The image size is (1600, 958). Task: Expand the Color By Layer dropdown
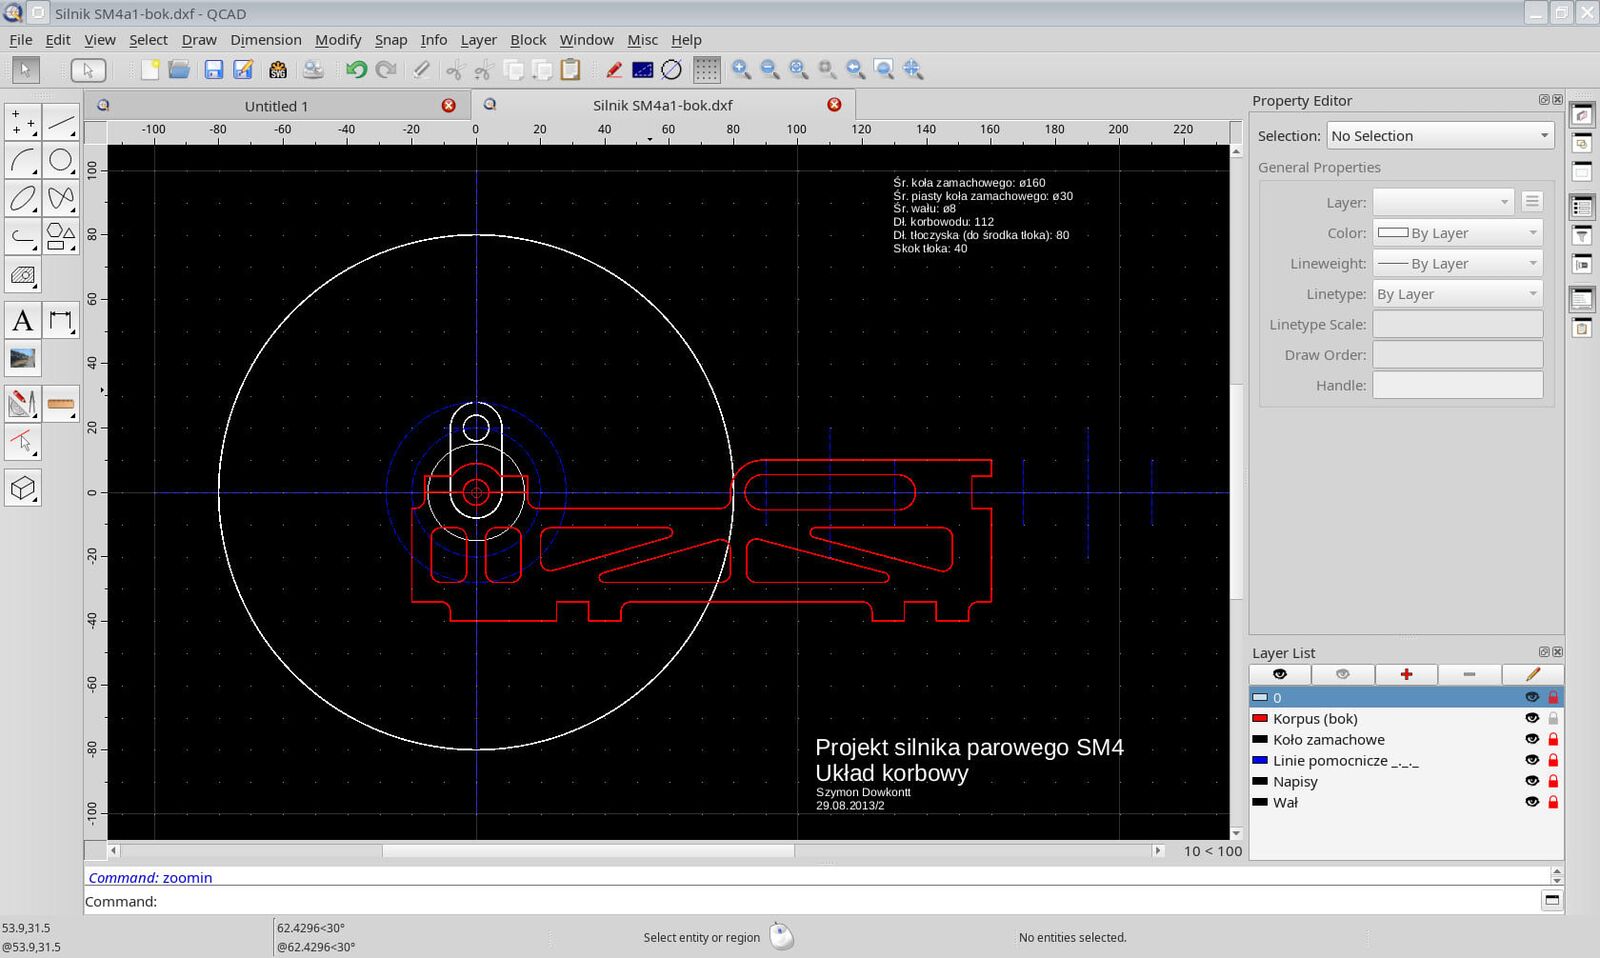pyautogui.click(x=1457, y=233)
